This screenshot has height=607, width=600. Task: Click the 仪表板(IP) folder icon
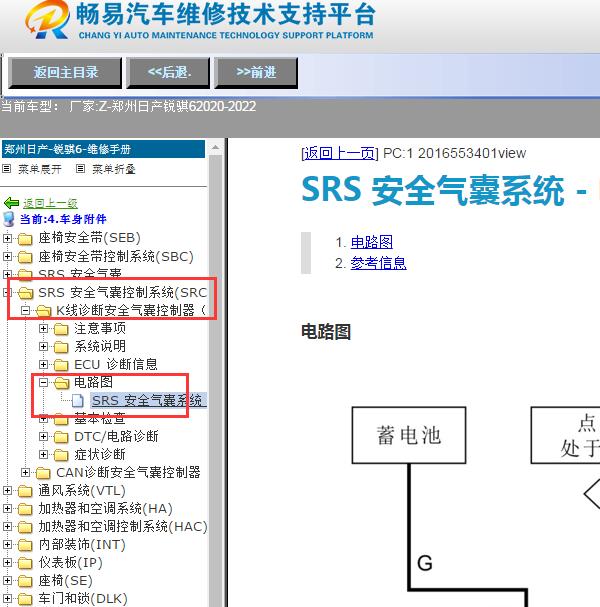(x=25, y=563)
